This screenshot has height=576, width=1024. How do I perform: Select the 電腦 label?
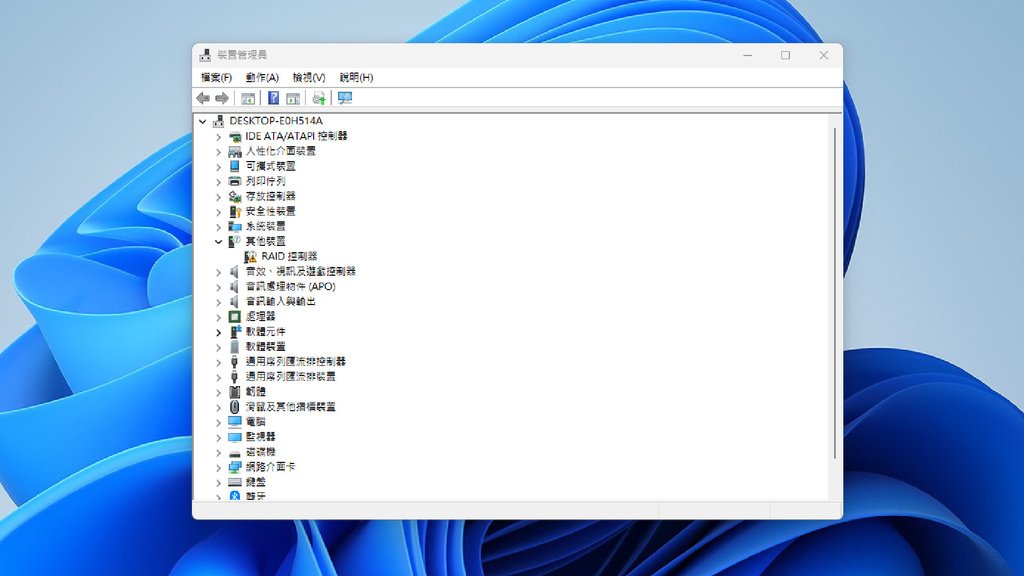(x=255, y=421)
